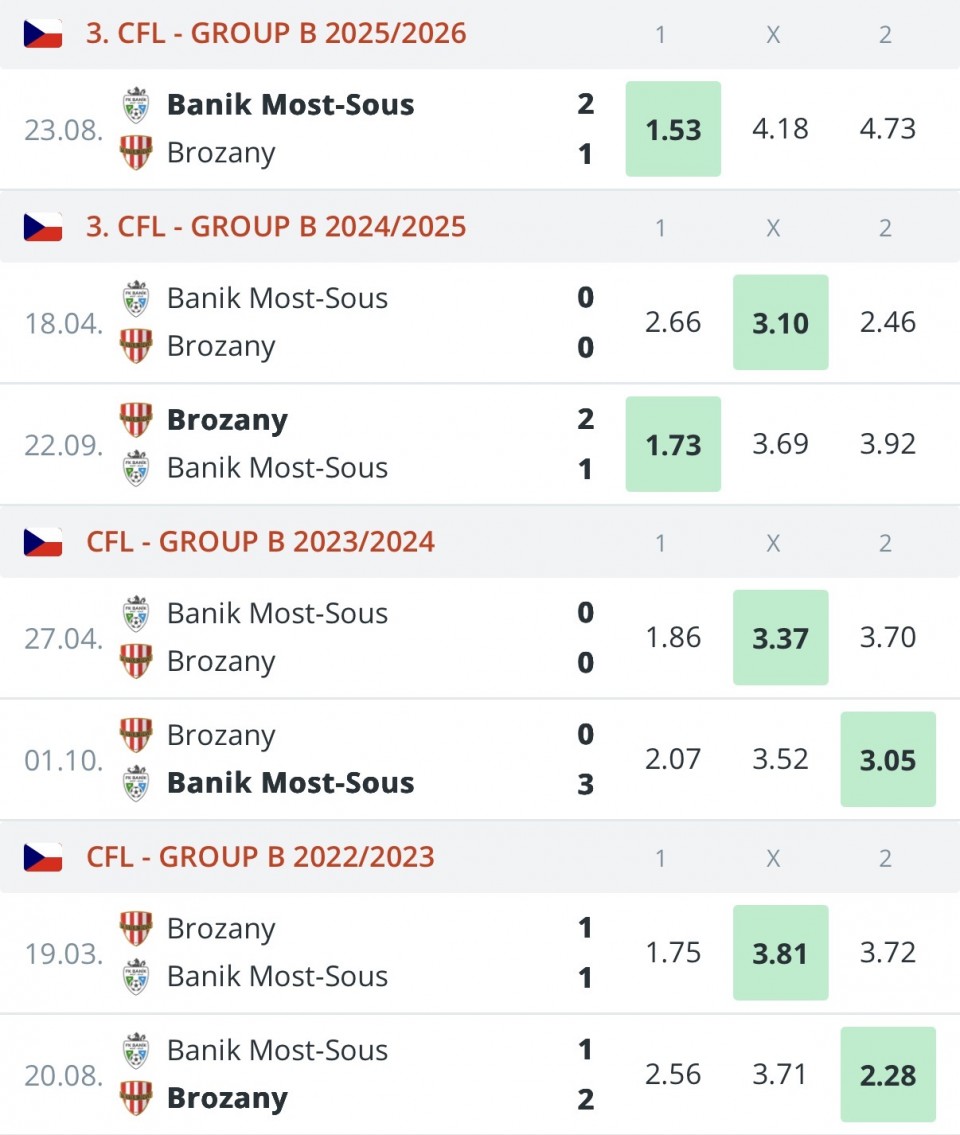Click Brozany crest in 23.08. match
Viewport: 960px width, 1135px height.
click(x=136, y=153)
